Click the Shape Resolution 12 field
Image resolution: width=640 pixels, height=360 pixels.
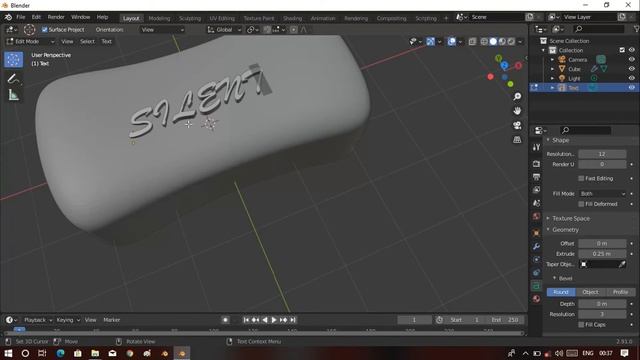coord(602,154)
